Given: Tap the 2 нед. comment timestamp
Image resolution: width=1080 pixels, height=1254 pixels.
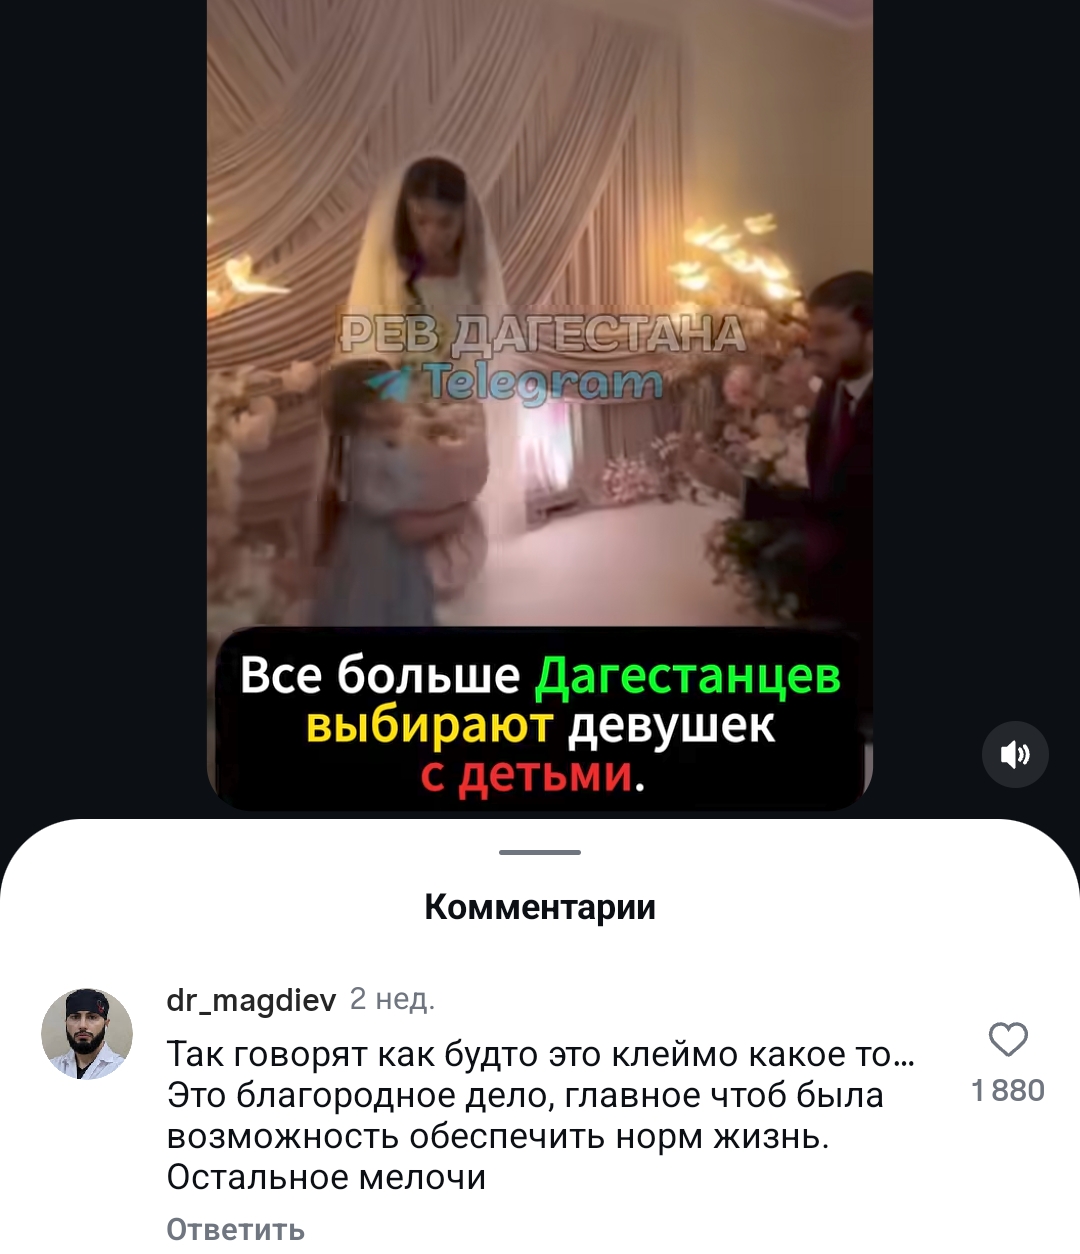Looking at the screenshot, I should click(x=392, y=999).
